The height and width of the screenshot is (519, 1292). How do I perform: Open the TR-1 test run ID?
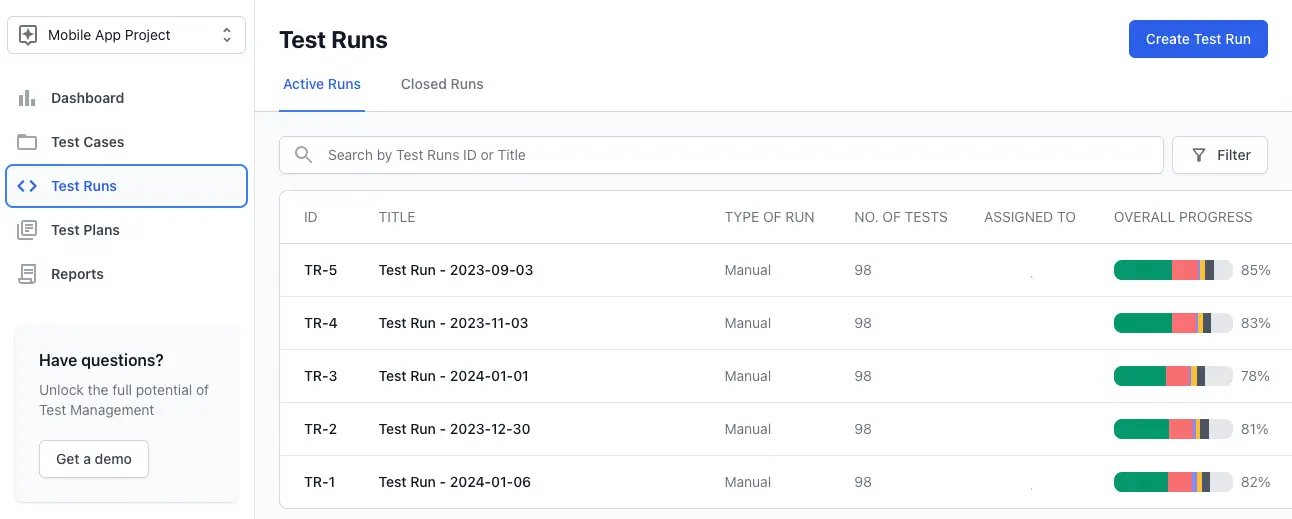tap(320, 482)
